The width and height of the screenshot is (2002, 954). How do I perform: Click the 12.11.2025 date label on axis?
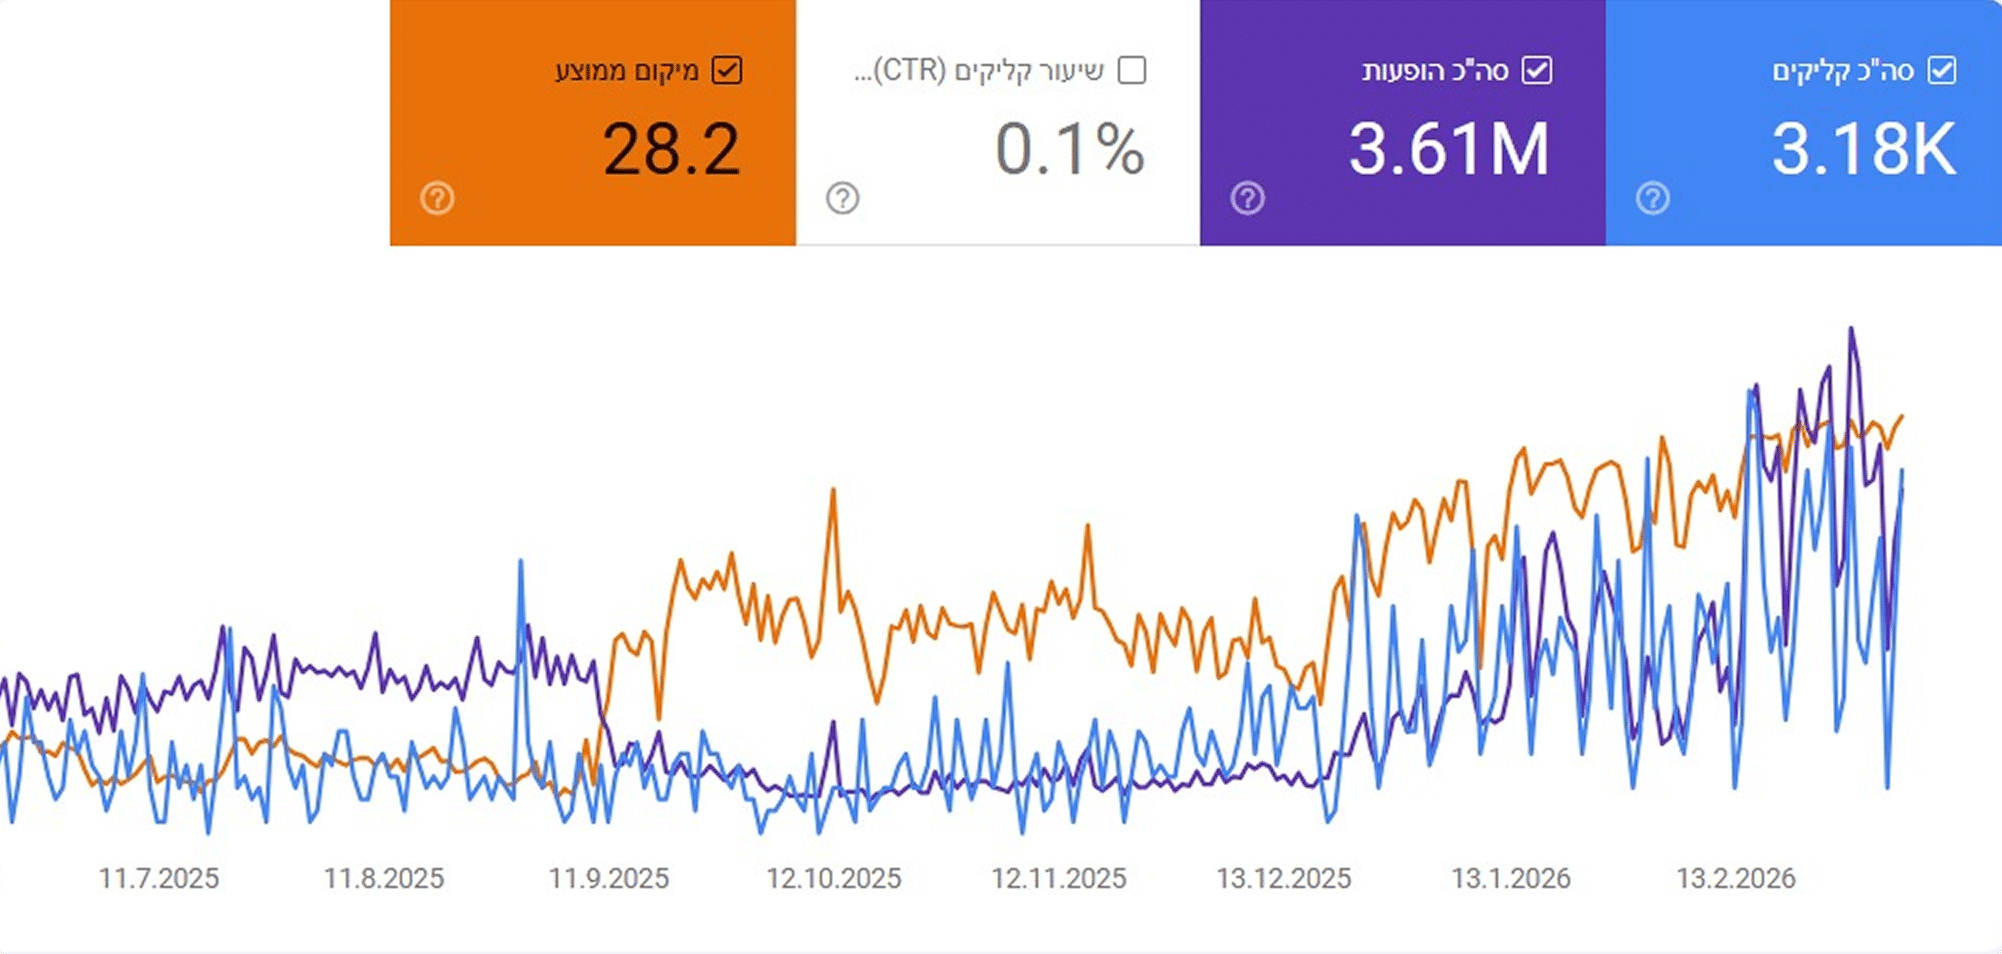click(x=1058, y=878)
